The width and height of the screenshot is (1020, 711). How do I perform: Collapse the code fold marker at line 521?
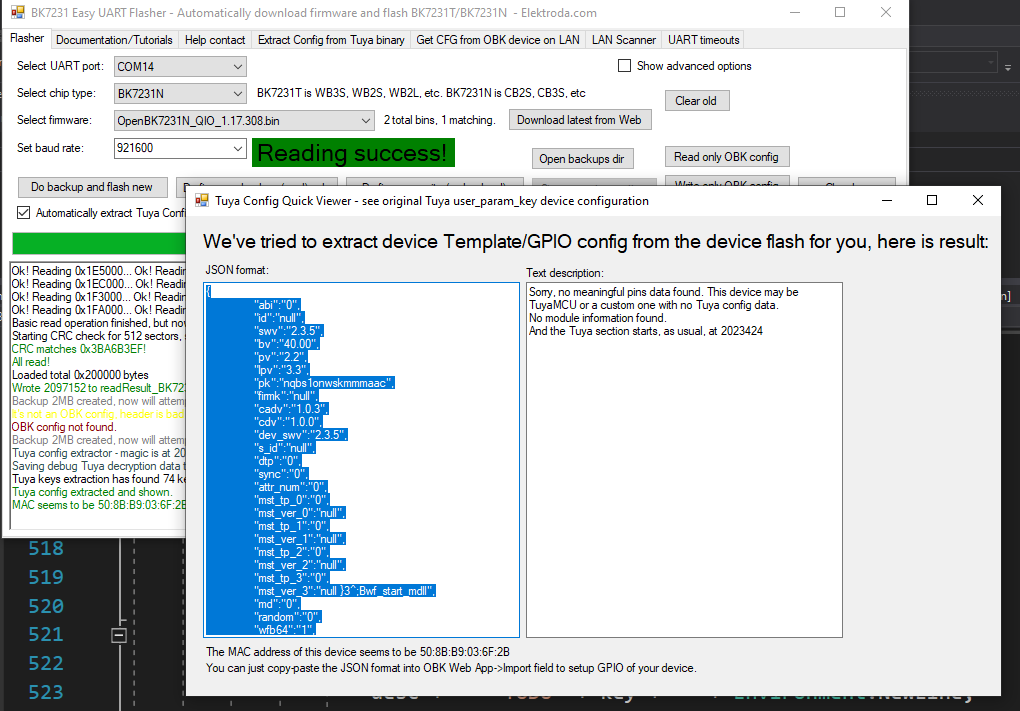pos(119,635)
